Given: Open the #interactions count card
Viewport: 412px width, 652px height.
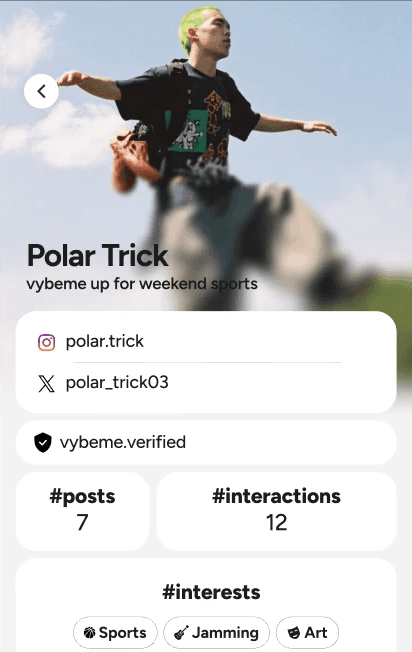Looking at the screenshot, I should [276, 511].
